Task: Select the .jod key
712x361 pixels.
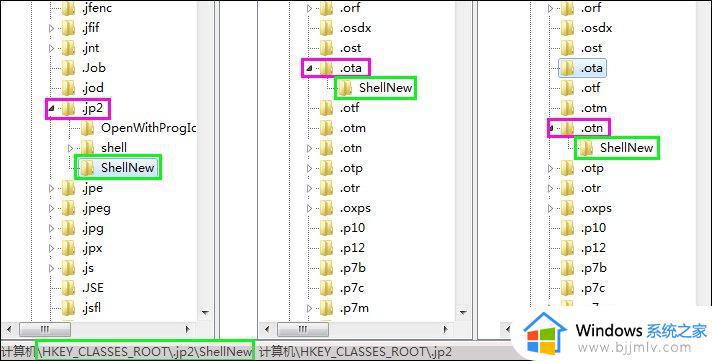Action: (x=93, y=88)
